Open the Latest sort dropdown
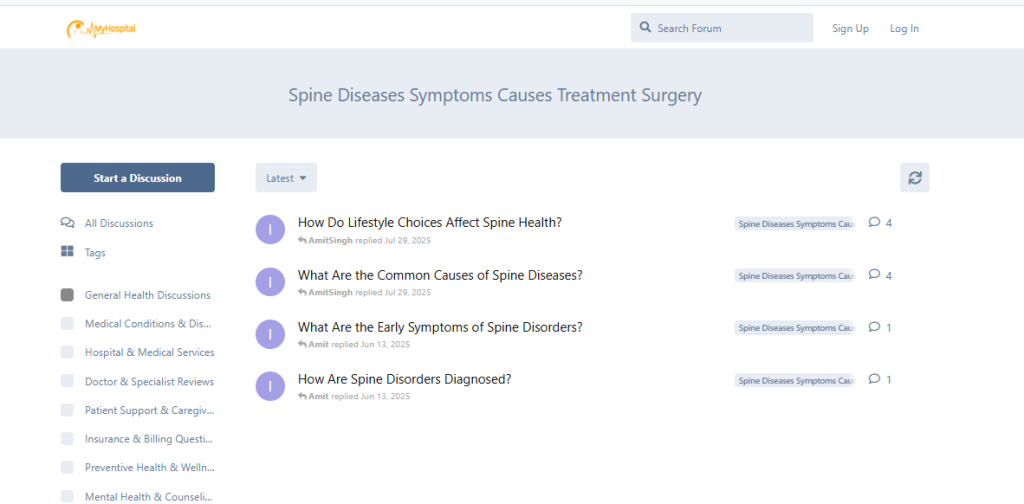 point(286,178)
